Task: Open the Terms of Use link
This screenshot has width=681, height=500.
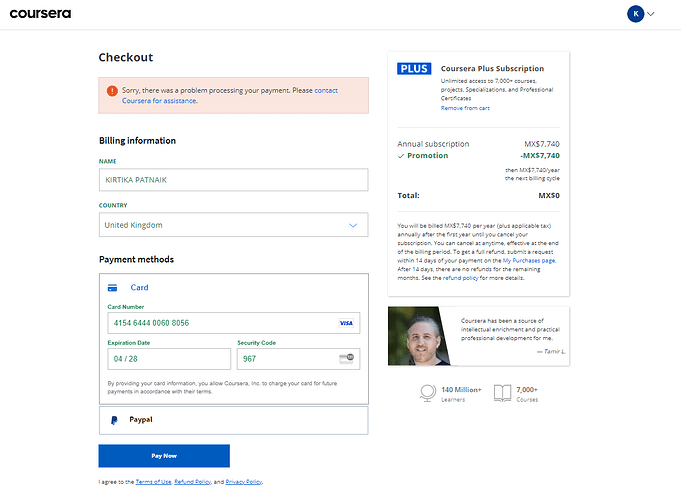Action: [153, 482]
